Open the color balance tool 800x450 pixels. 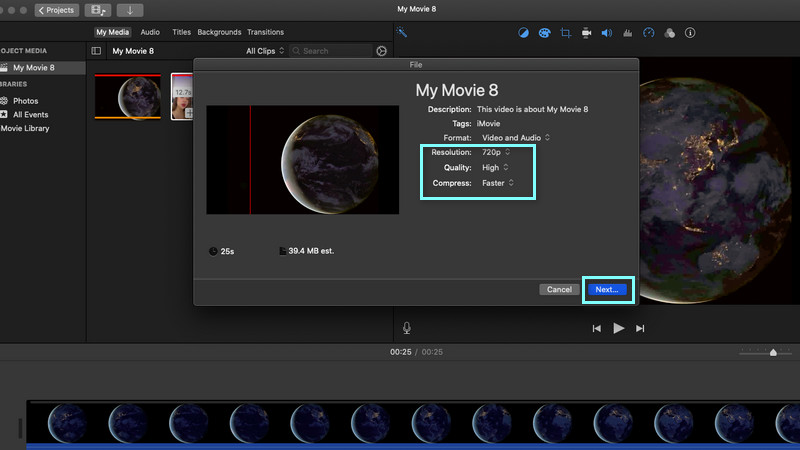(x=523, y=33)
